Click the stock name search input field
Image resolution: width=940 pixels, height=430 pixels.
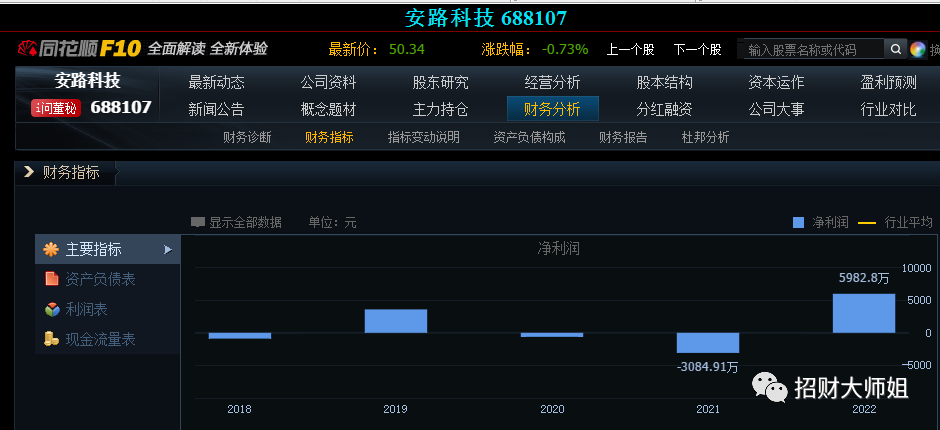point(811,49)
